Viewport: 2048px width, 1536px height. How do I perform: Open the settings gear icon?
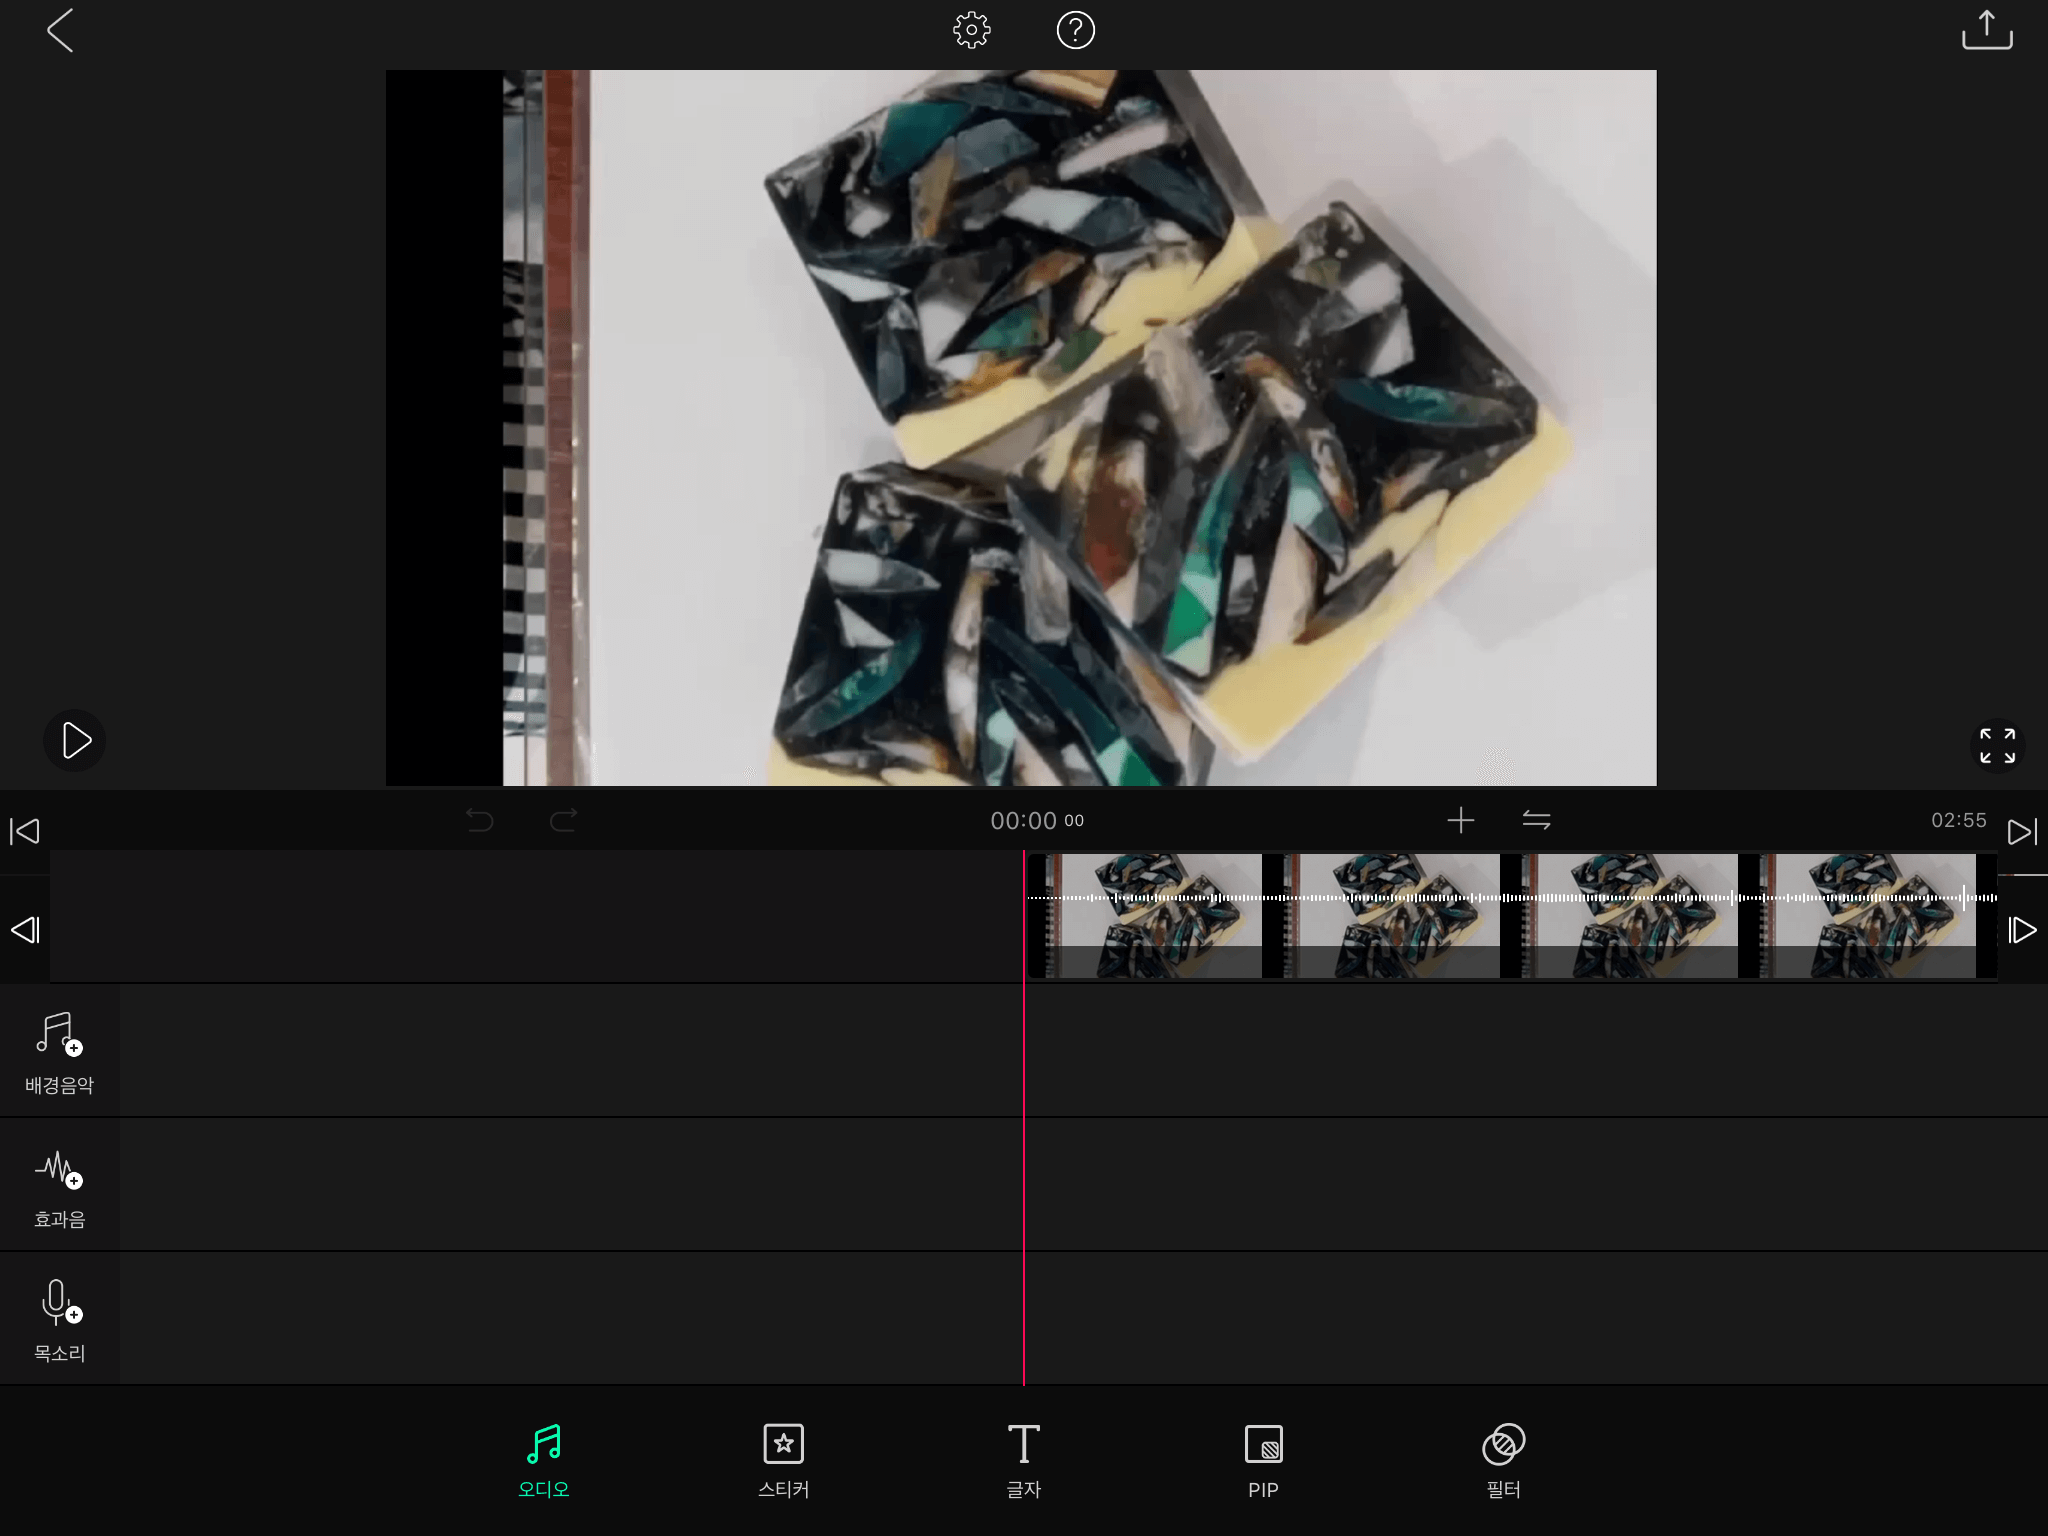pos(971,31)
